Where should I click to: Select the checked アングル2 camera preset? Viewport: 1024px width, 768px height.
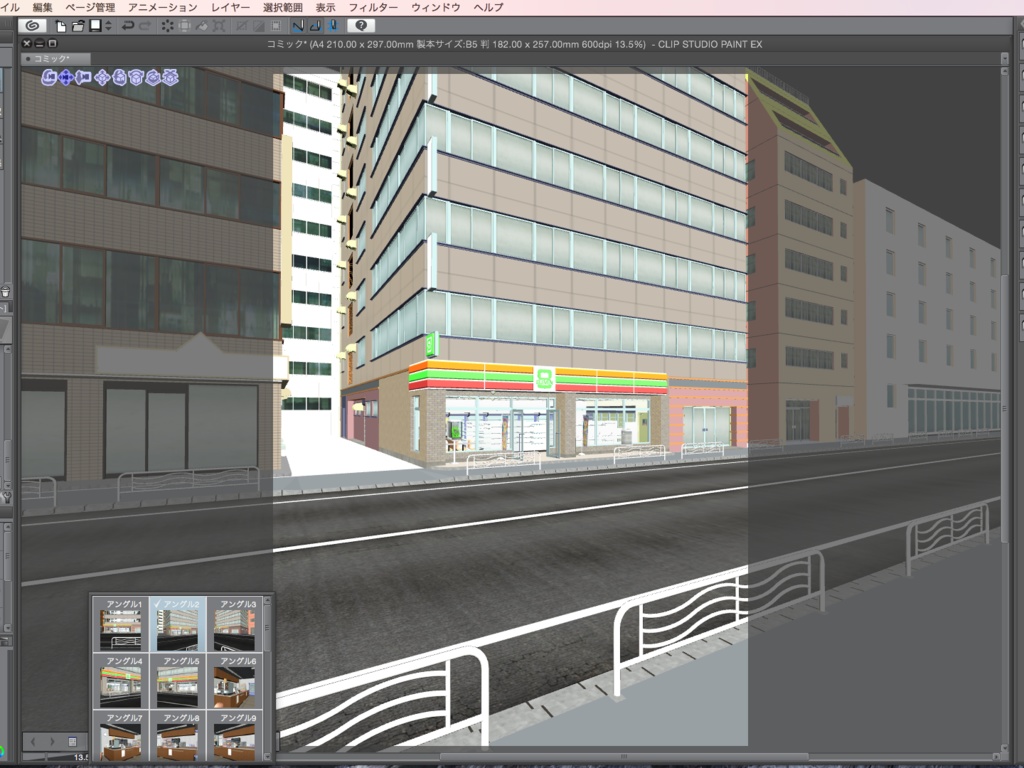[x=178, y=624]
